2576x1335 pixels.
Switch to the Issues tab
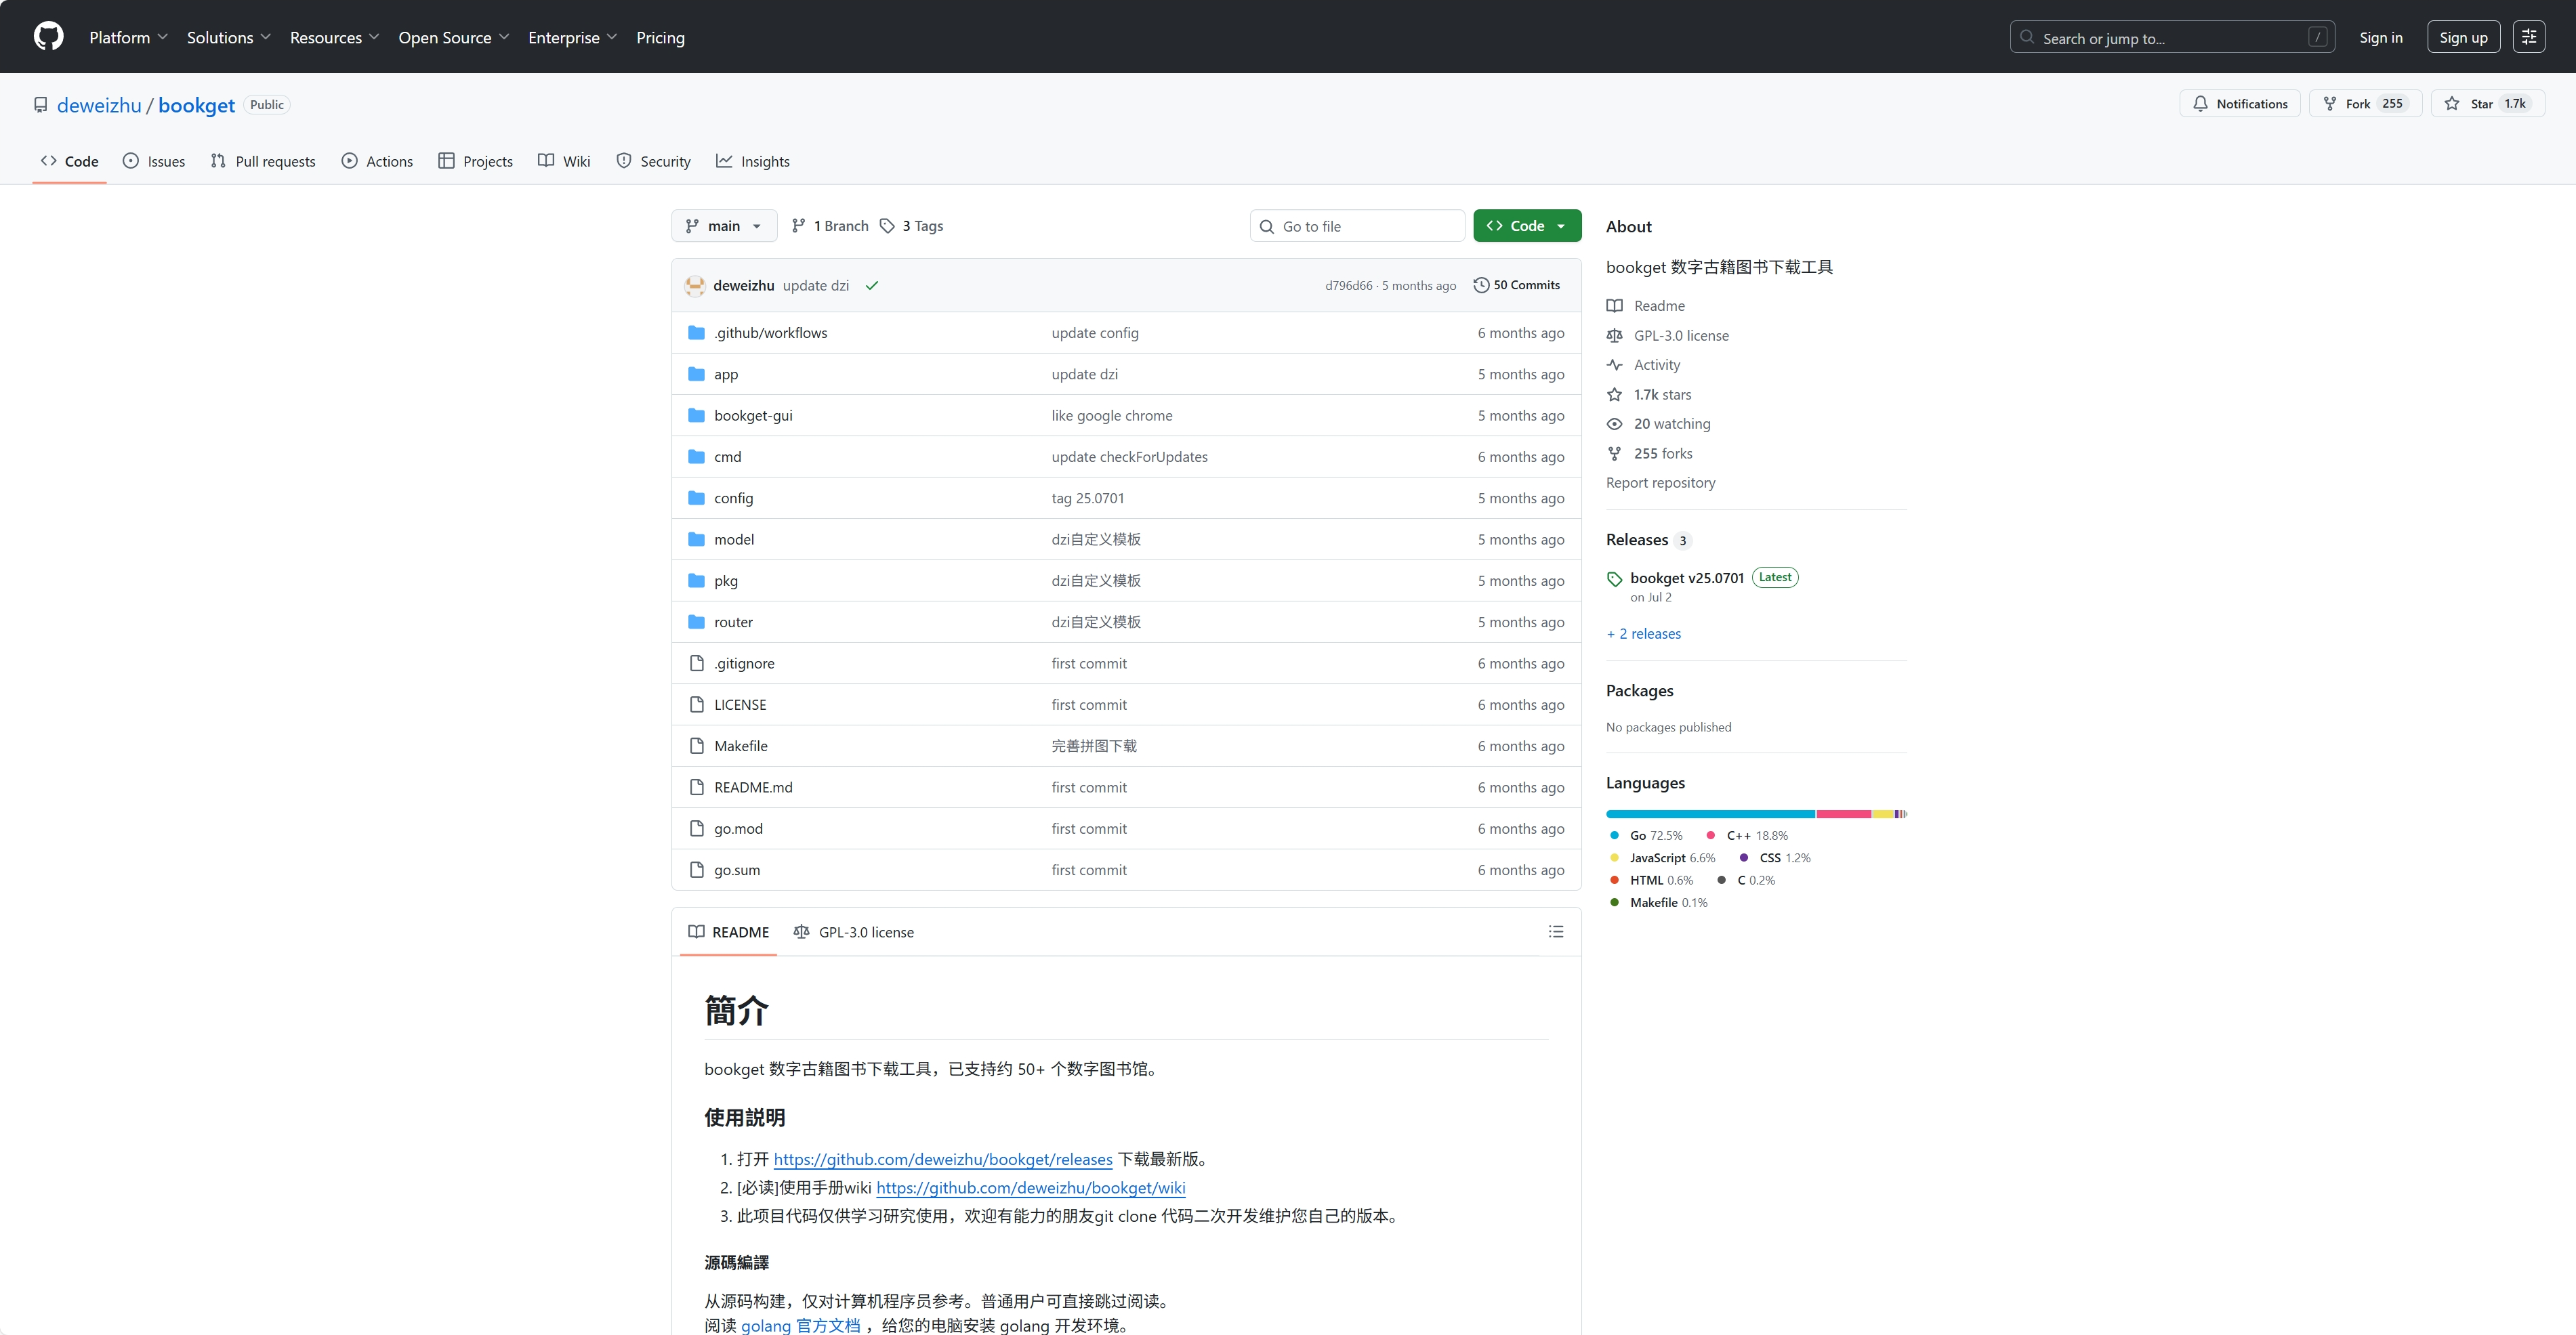[154, 162]
